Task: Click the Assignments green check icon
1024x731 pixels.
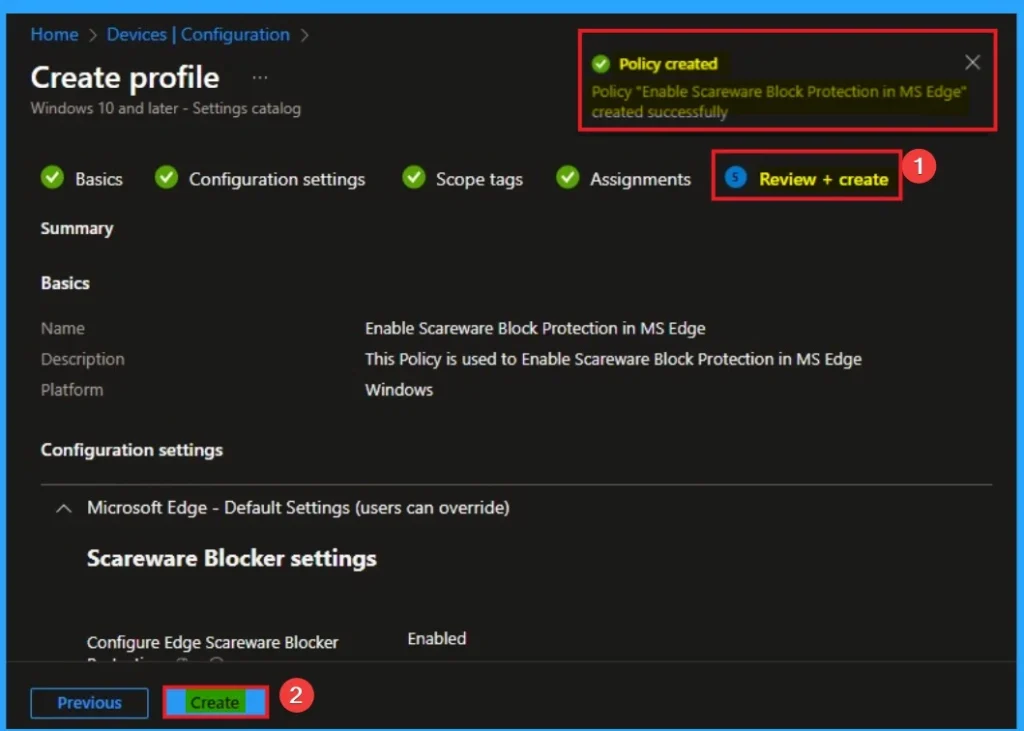Action: point(568,177)
